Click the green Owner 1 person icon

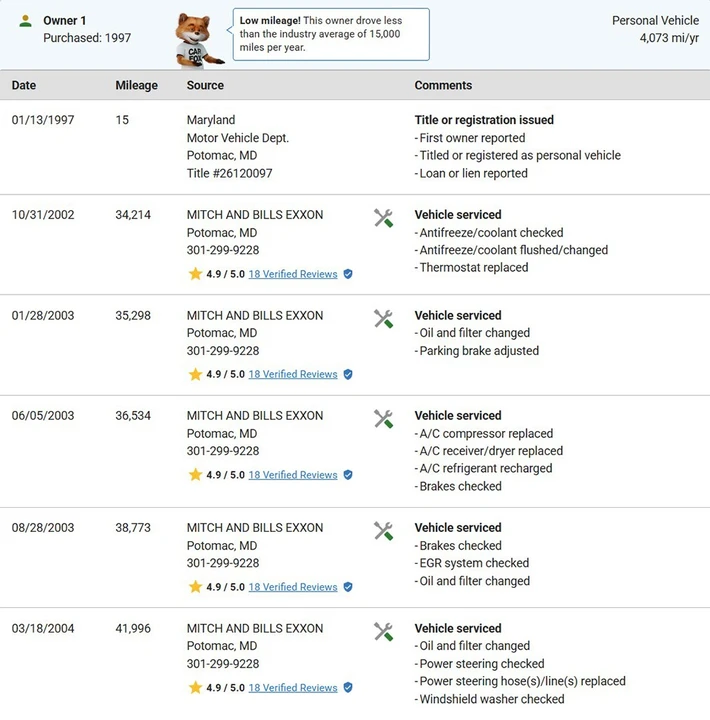26,21
